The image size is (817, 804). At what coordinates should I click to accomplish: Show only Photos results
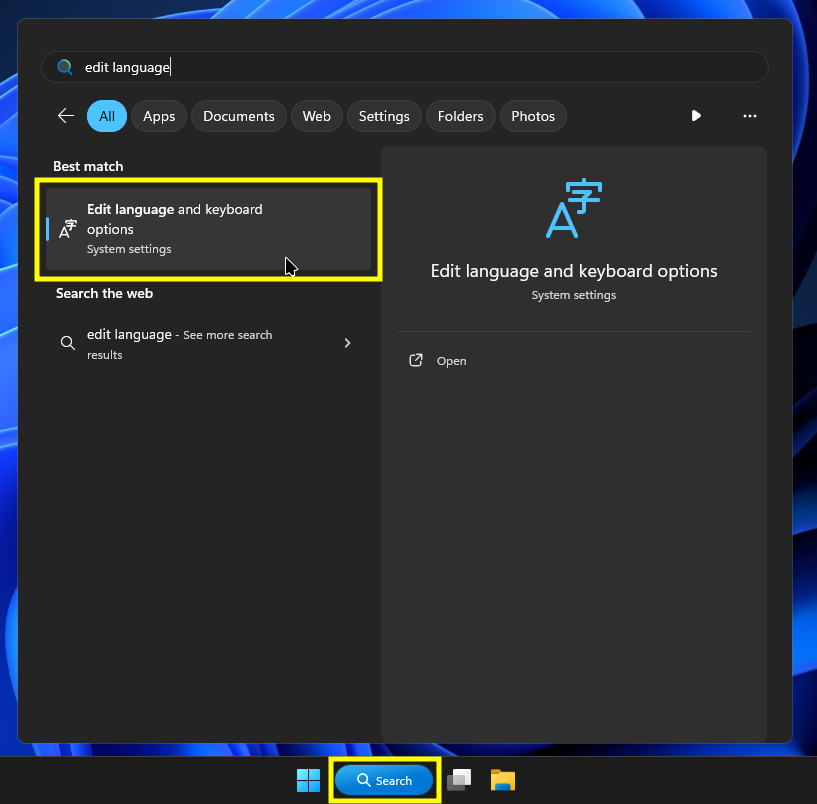[x=533, y=116]
